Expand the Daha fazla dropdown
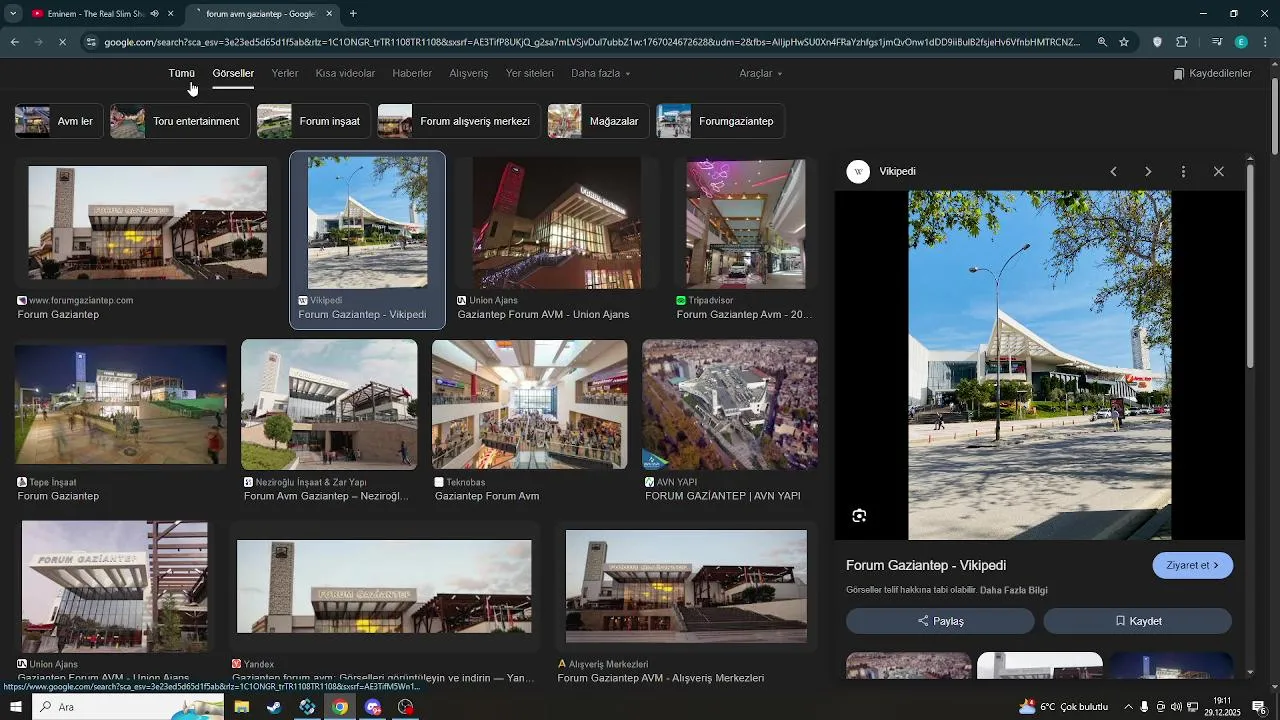This screenshot has height=720, width=1280. point(600,73)
